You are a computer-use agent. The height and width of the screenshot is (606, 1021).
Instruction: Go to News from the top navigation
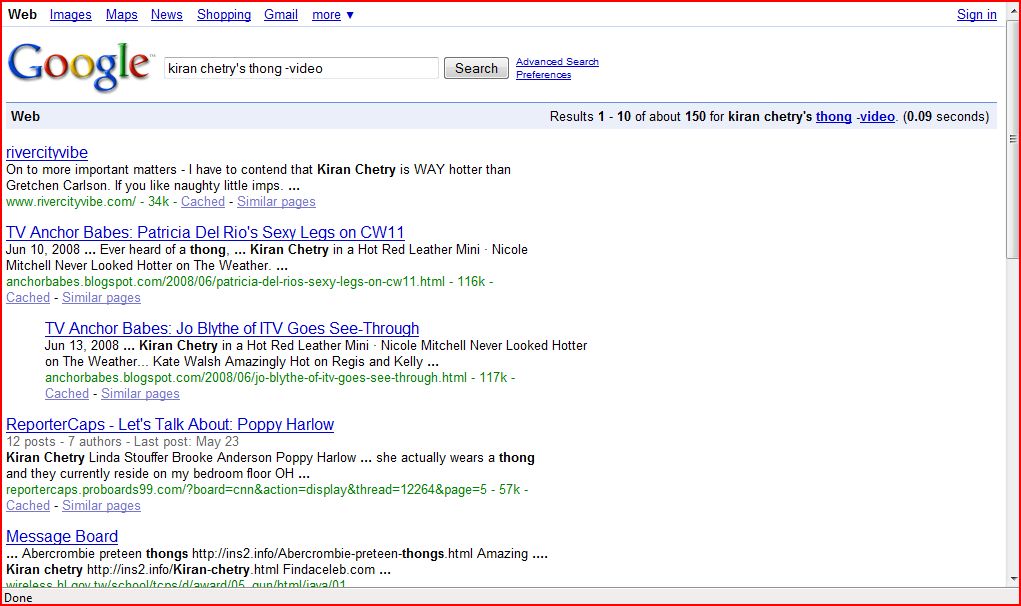[167, 14]
